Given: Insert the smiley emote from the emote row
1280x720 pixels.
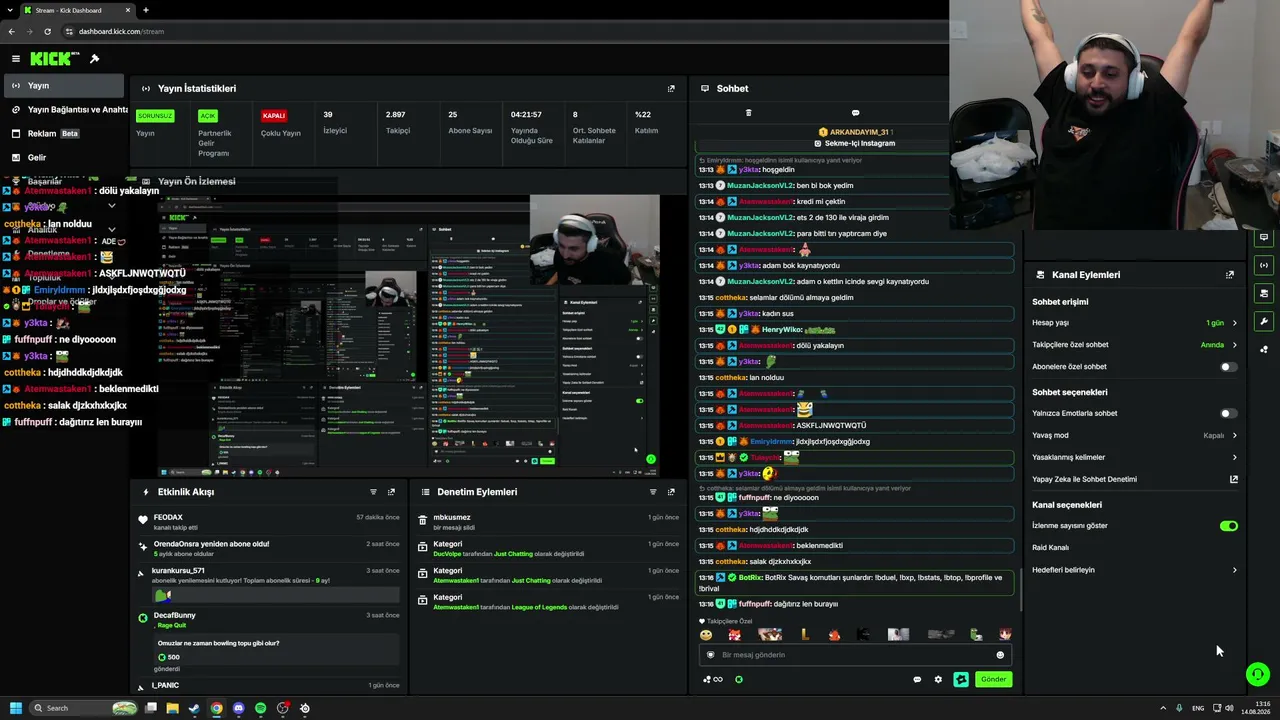Looking at the screenshot, I should pos(706,635).
